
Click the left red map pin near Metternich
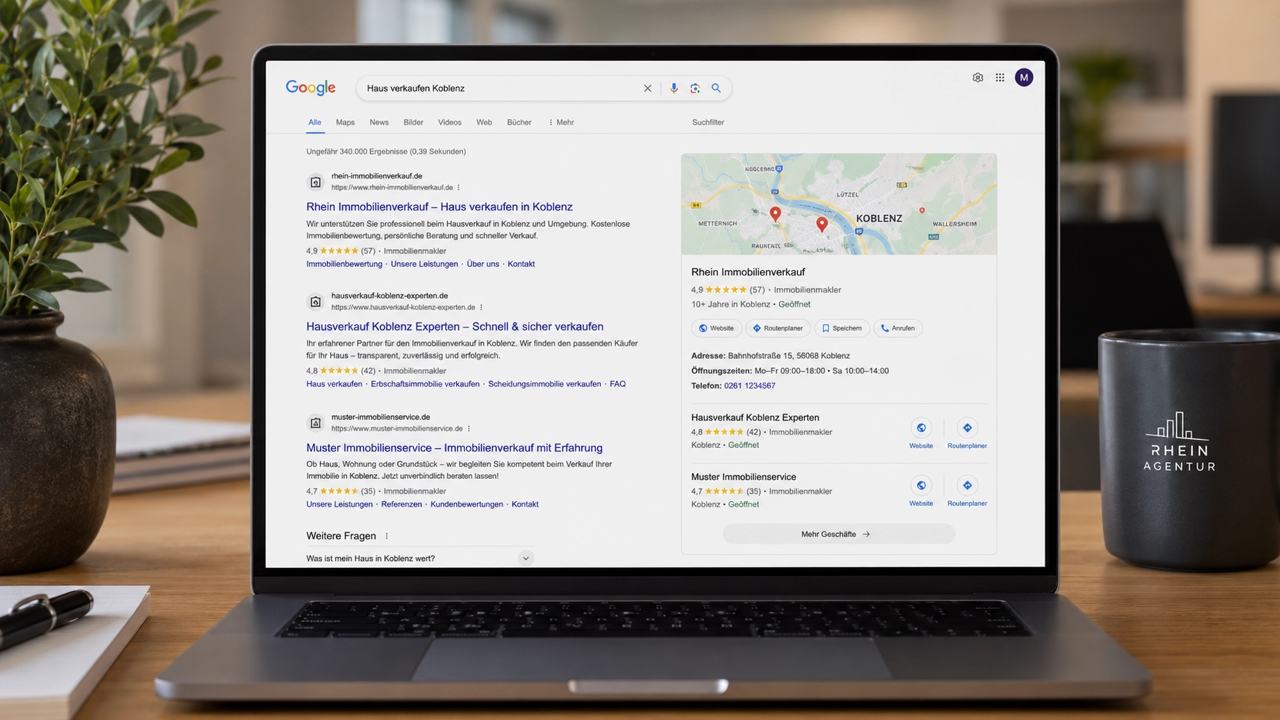click(775, 214)
